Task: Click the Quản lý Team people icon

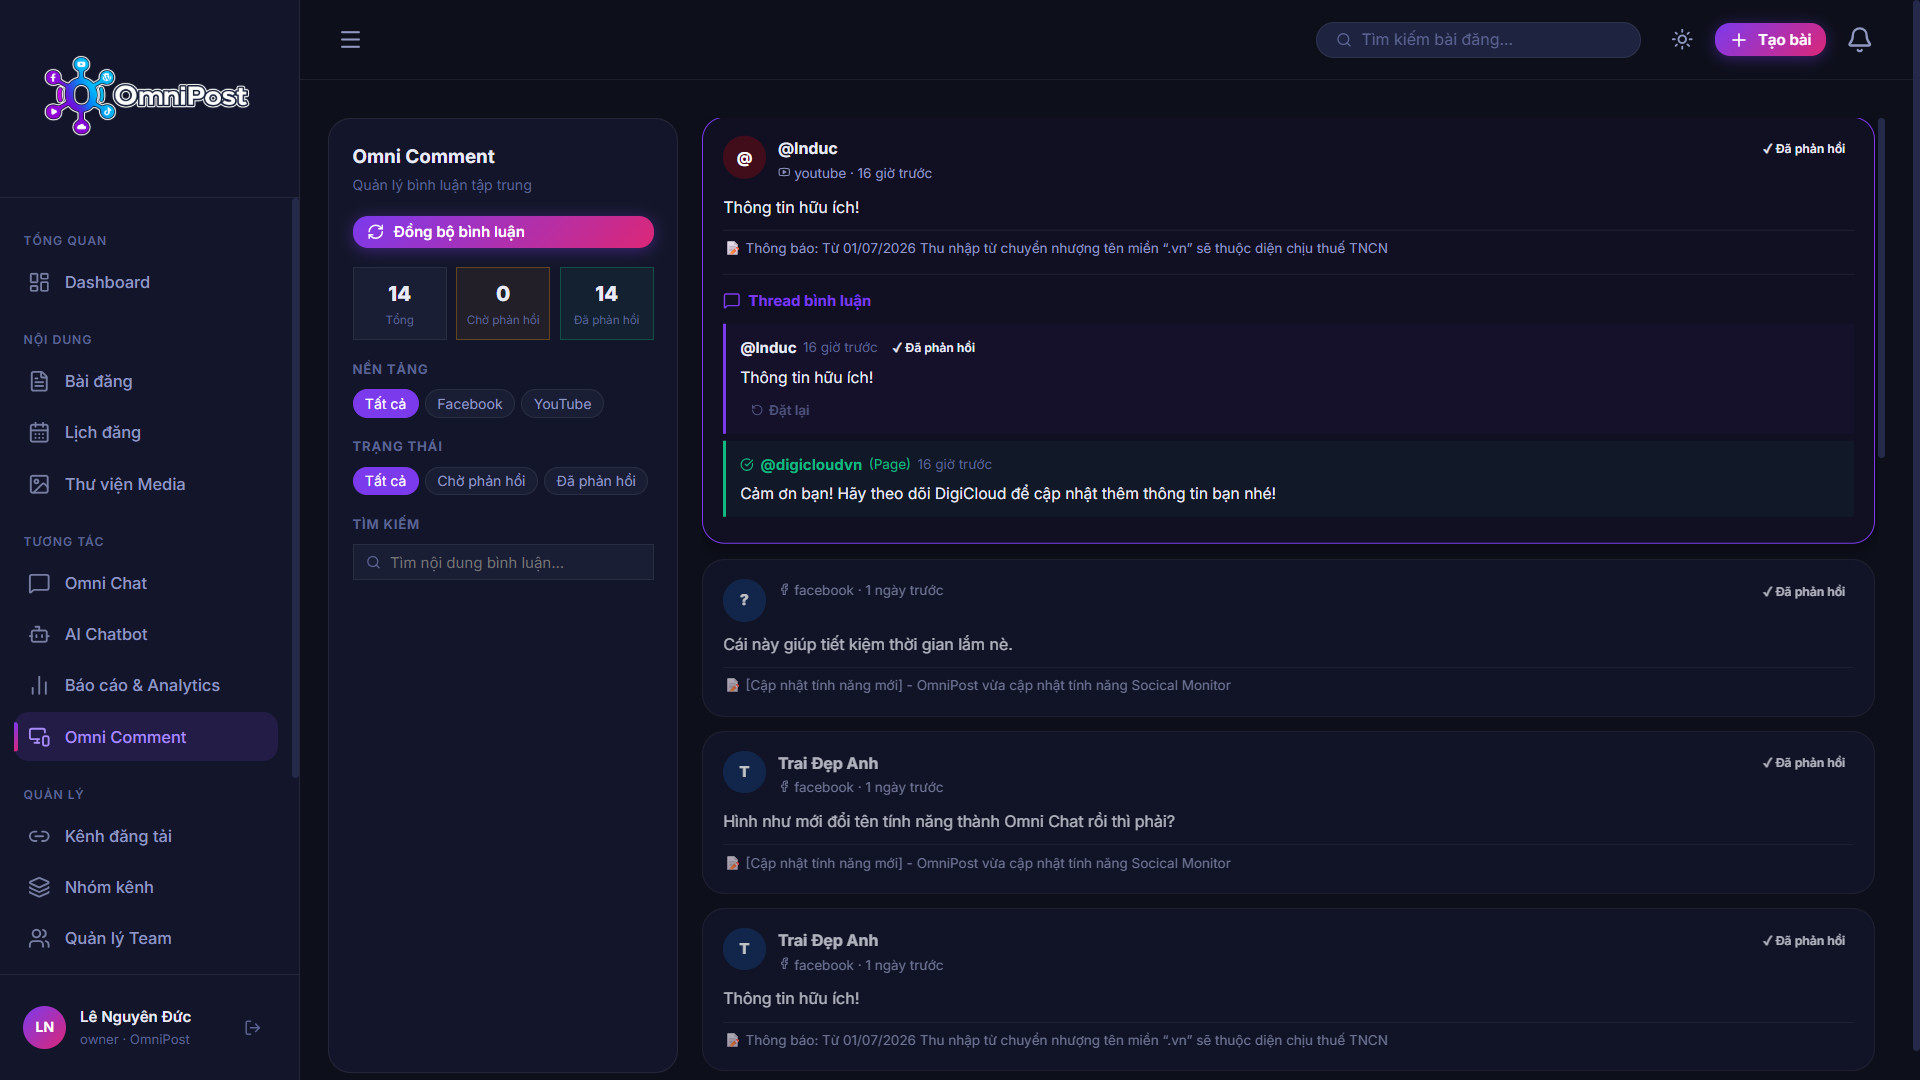Action: [x=39, y=939]
